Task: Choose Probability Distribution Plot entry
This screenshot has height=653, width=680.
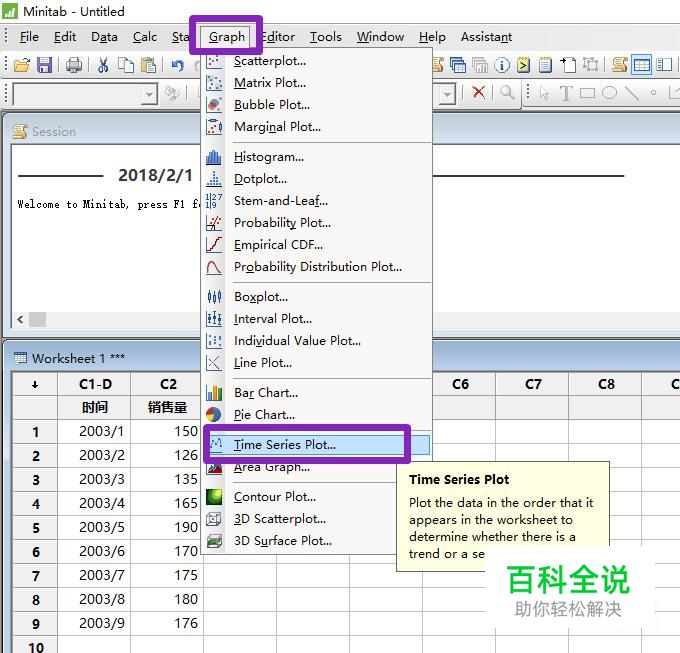Action: (317, 266)
